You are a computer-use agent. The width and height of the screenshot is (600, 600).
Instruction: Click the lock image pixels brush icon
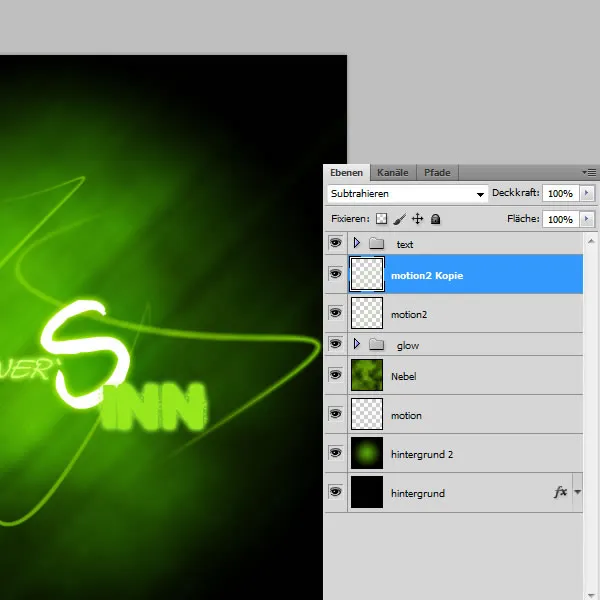(399, 218)
